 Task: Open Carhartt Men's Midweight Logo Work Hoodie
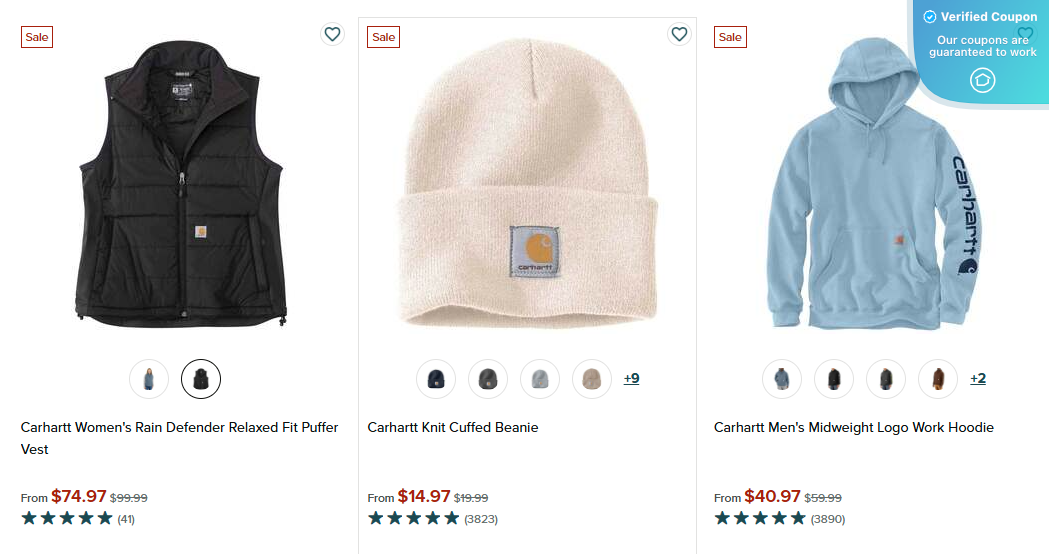click(x=853, y=427)
